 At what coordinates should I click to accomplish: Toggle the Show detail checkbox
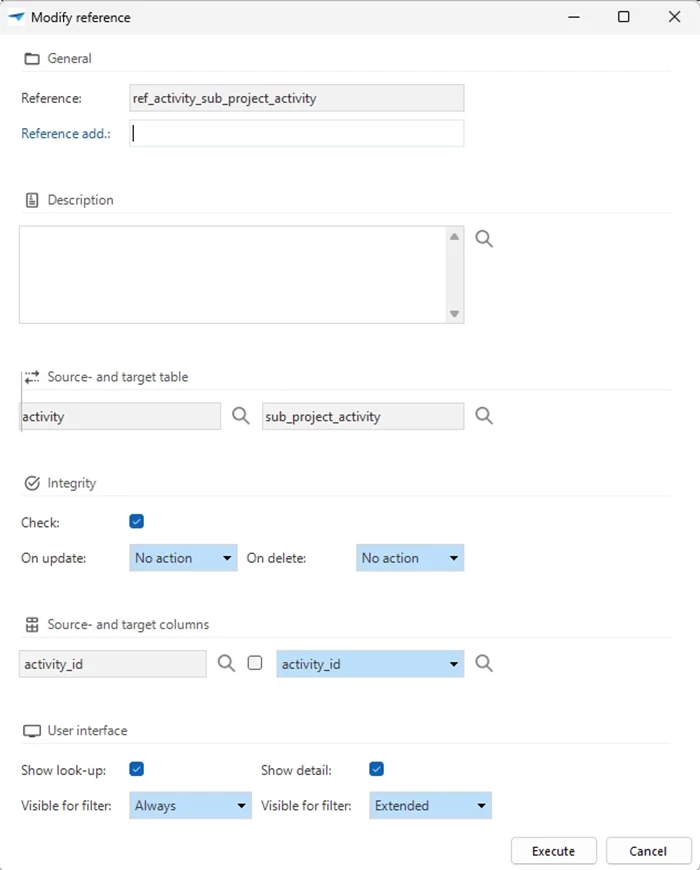(376, 769)
